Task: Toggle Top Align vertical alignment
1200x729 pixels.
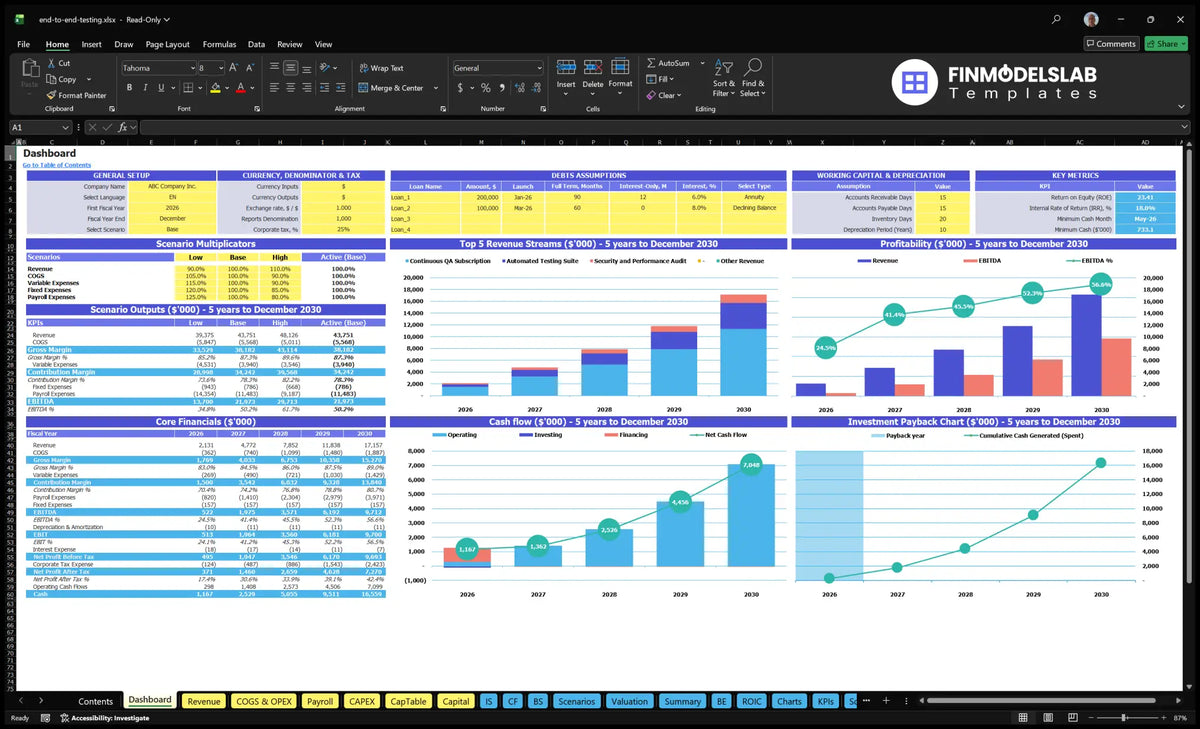Action: point(274,68)
